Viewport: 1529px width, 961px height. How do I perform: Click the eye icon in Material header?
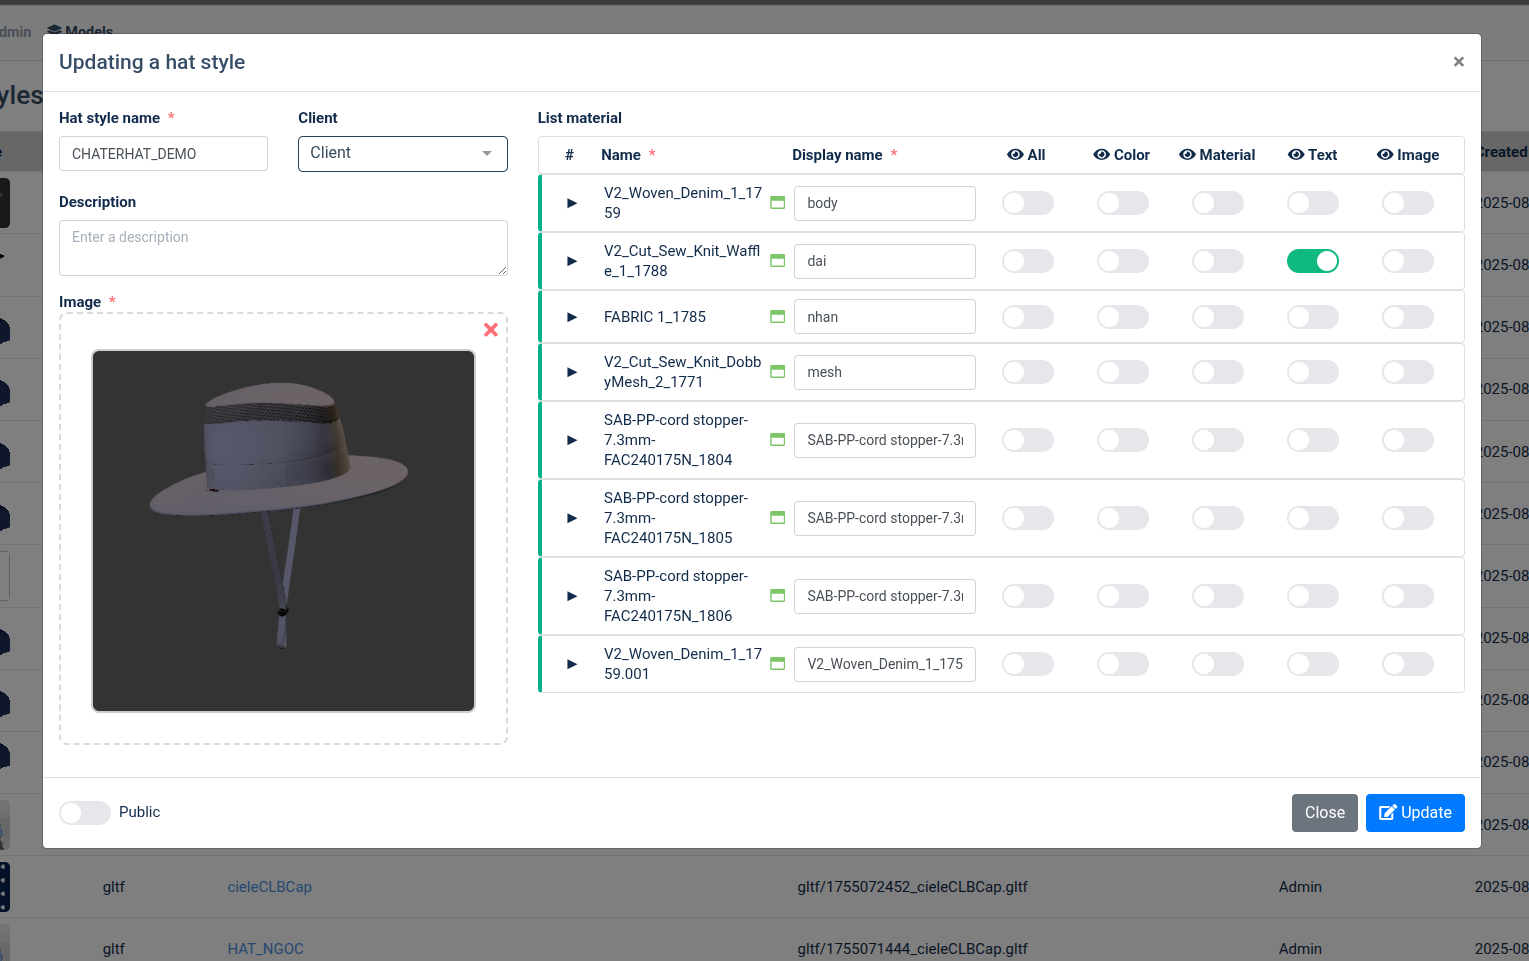[x=1187, y=155]
